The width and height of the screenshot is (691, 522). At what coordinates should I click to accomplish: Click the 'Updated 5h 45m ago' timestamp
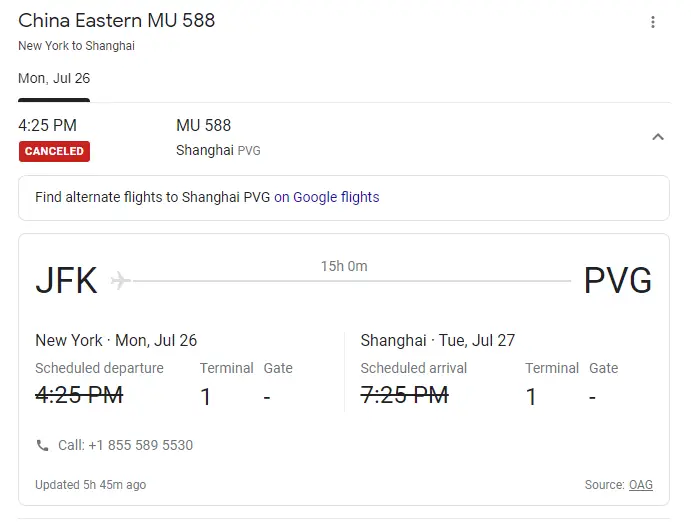90,485
